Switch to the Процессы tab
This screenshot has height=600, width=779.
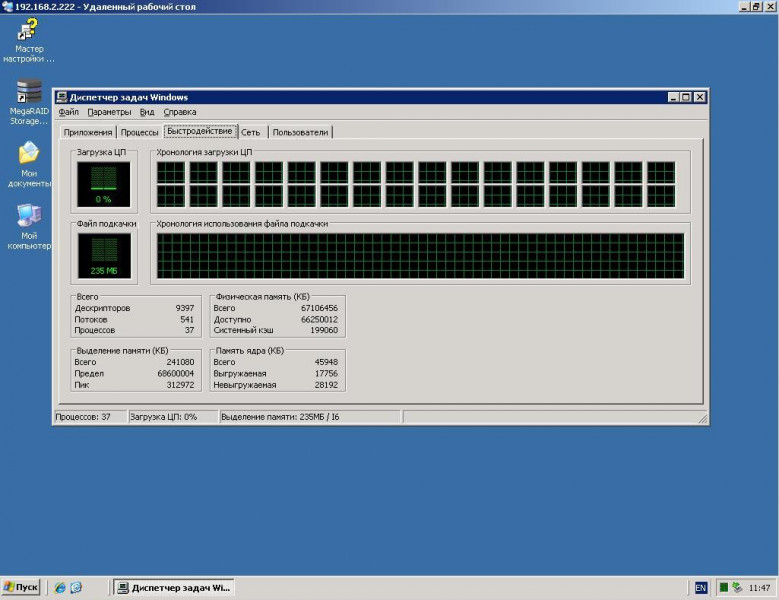(x=140, y=132)
